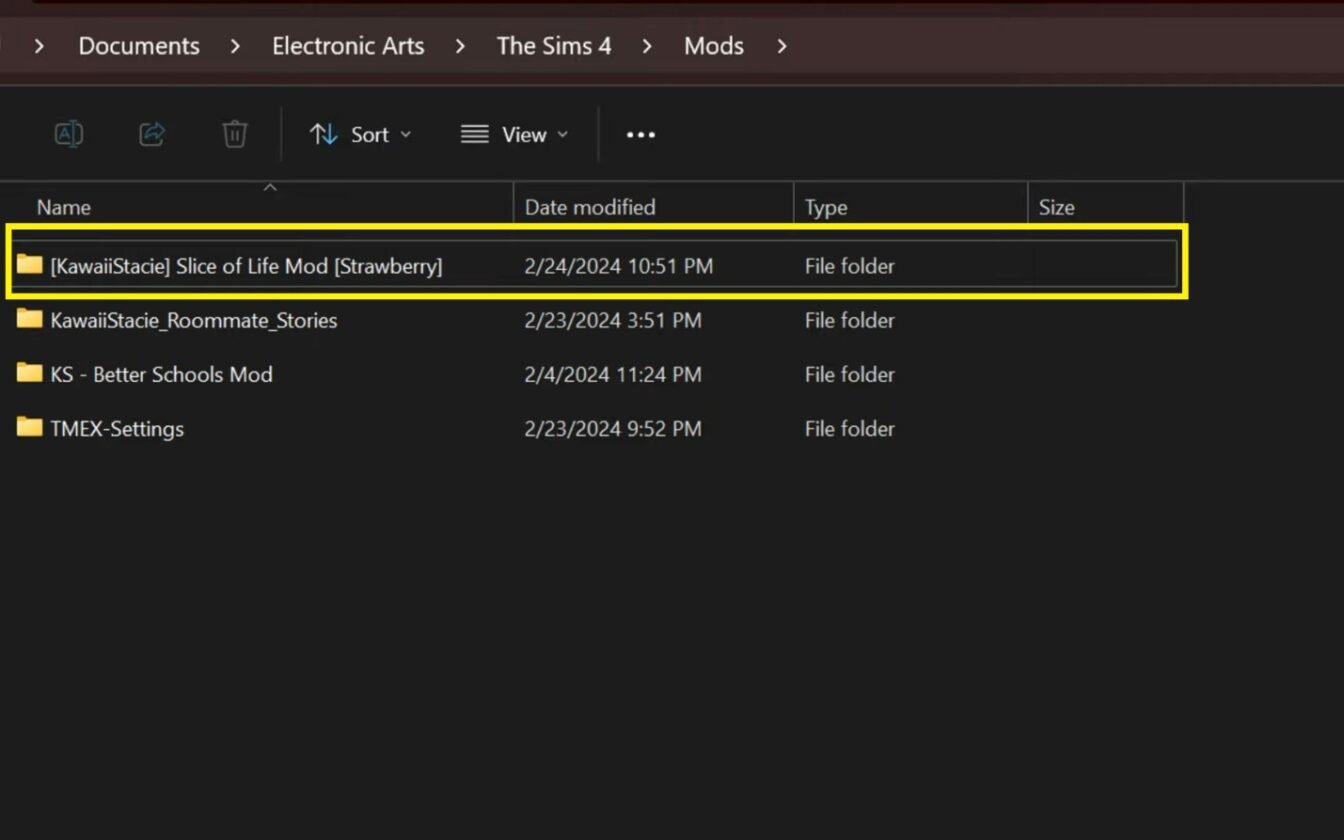Expand the chevron after Mods
The image size is (1344, 840).
(x=781, y=46)
